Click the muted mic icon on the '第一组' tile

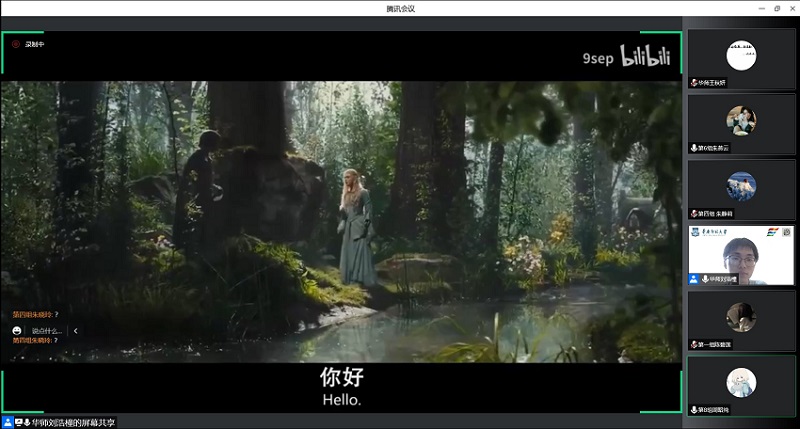coord(694,345)
